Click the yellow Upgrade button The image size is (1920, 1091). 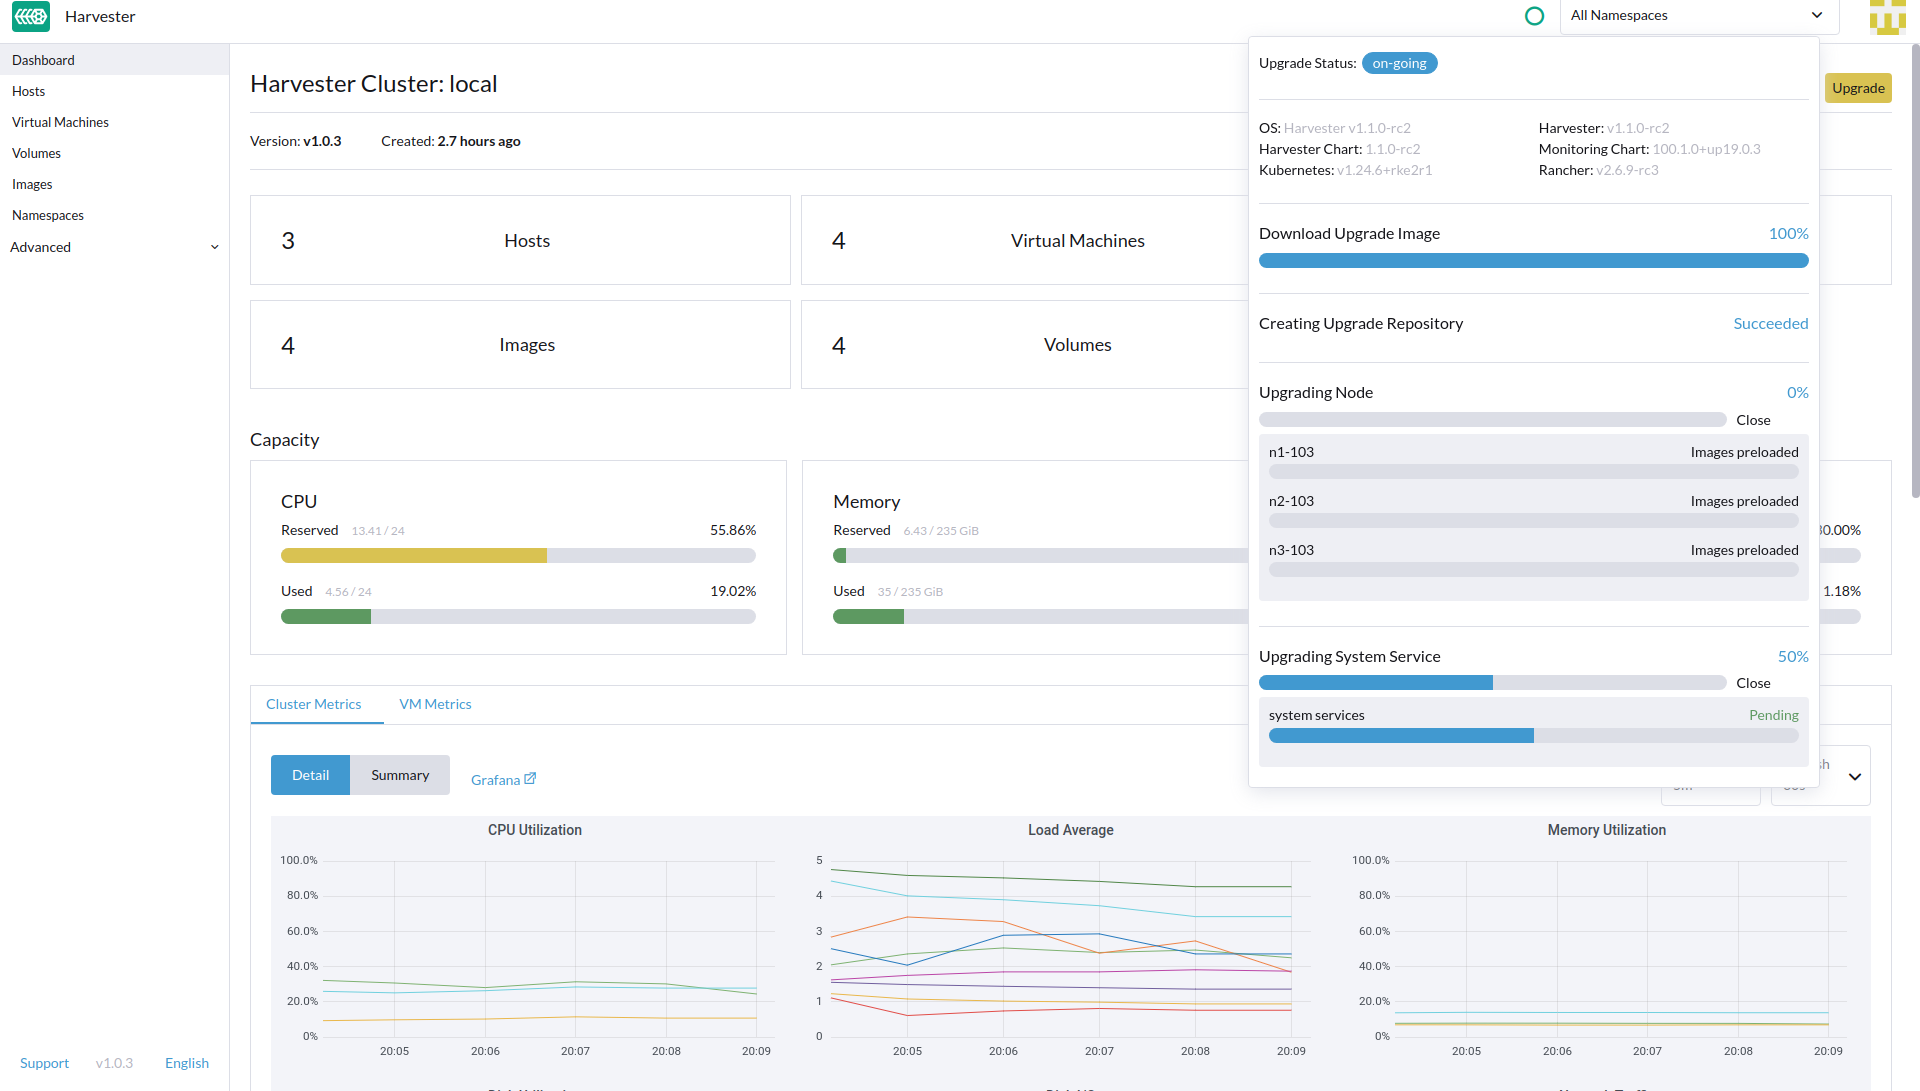[1858, 88]
